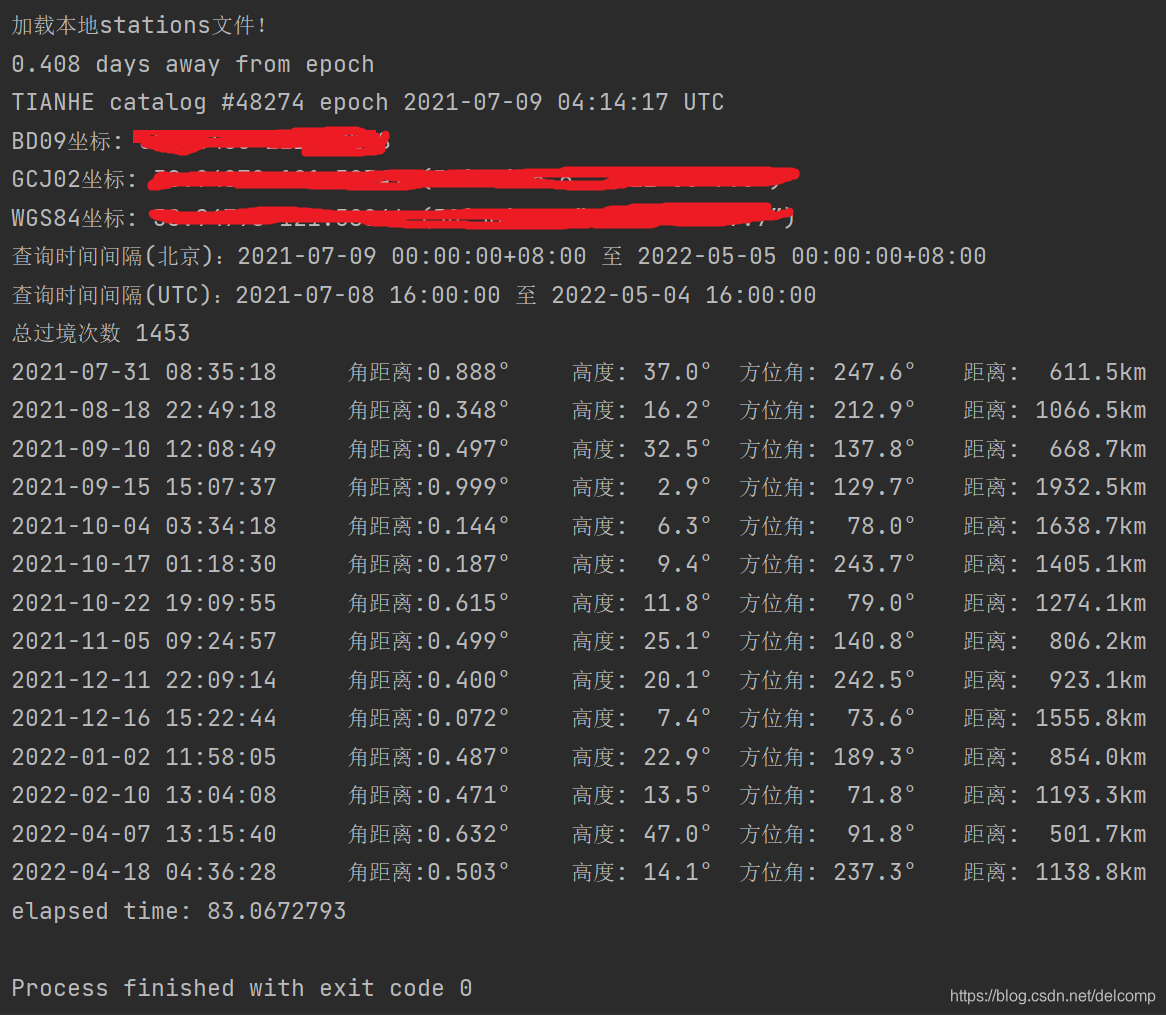Click the '高度: 14.1°' value
The height and width of the screenshot is (1015, 1166).
[x=642, y=872]
